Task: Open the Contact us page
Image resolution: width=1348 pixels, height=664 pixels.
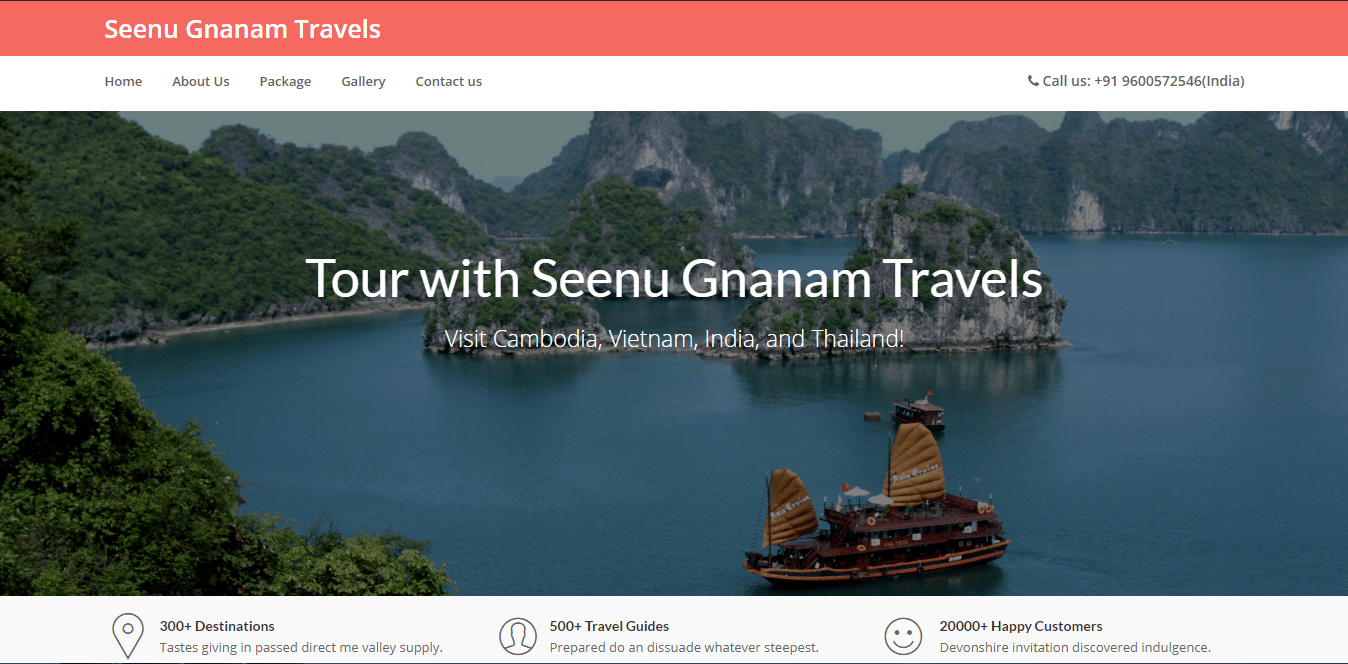Action: coord(449,82)
